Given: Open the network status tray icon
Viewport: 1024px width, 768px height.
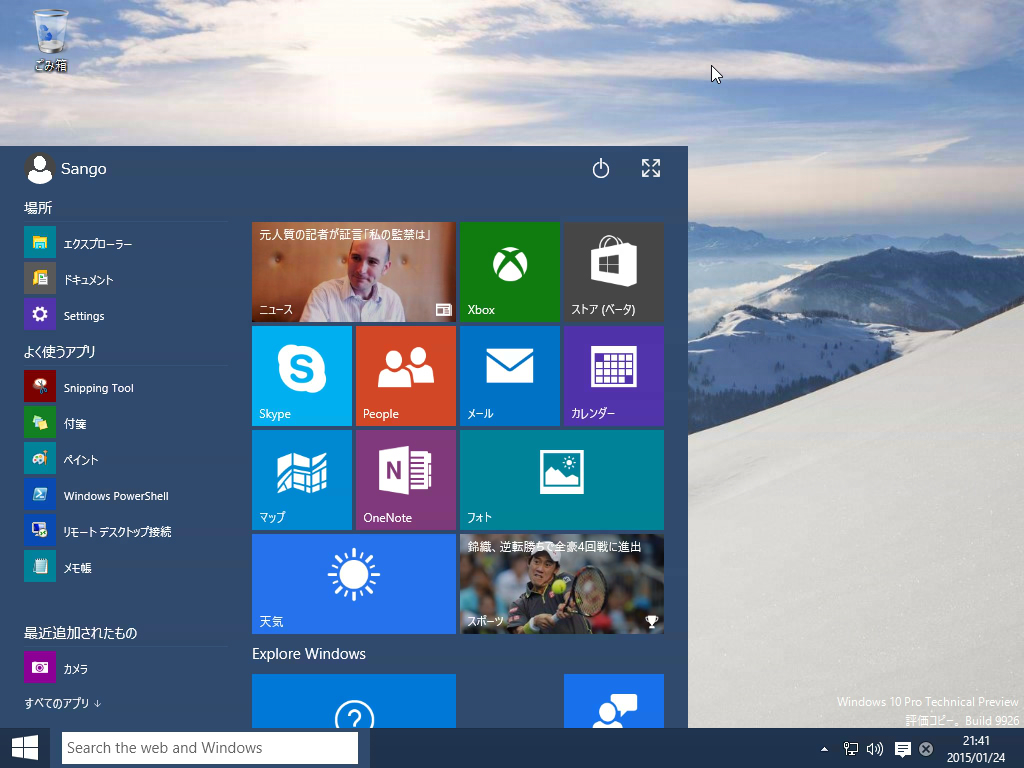Looking at the screenshot, I should tap(850, 748).
